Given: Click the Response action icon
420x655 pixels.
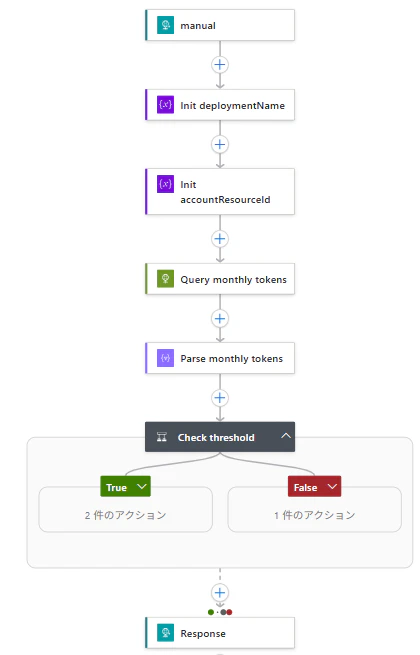Looking at the screenshot, I should click(x=165, y=632).
